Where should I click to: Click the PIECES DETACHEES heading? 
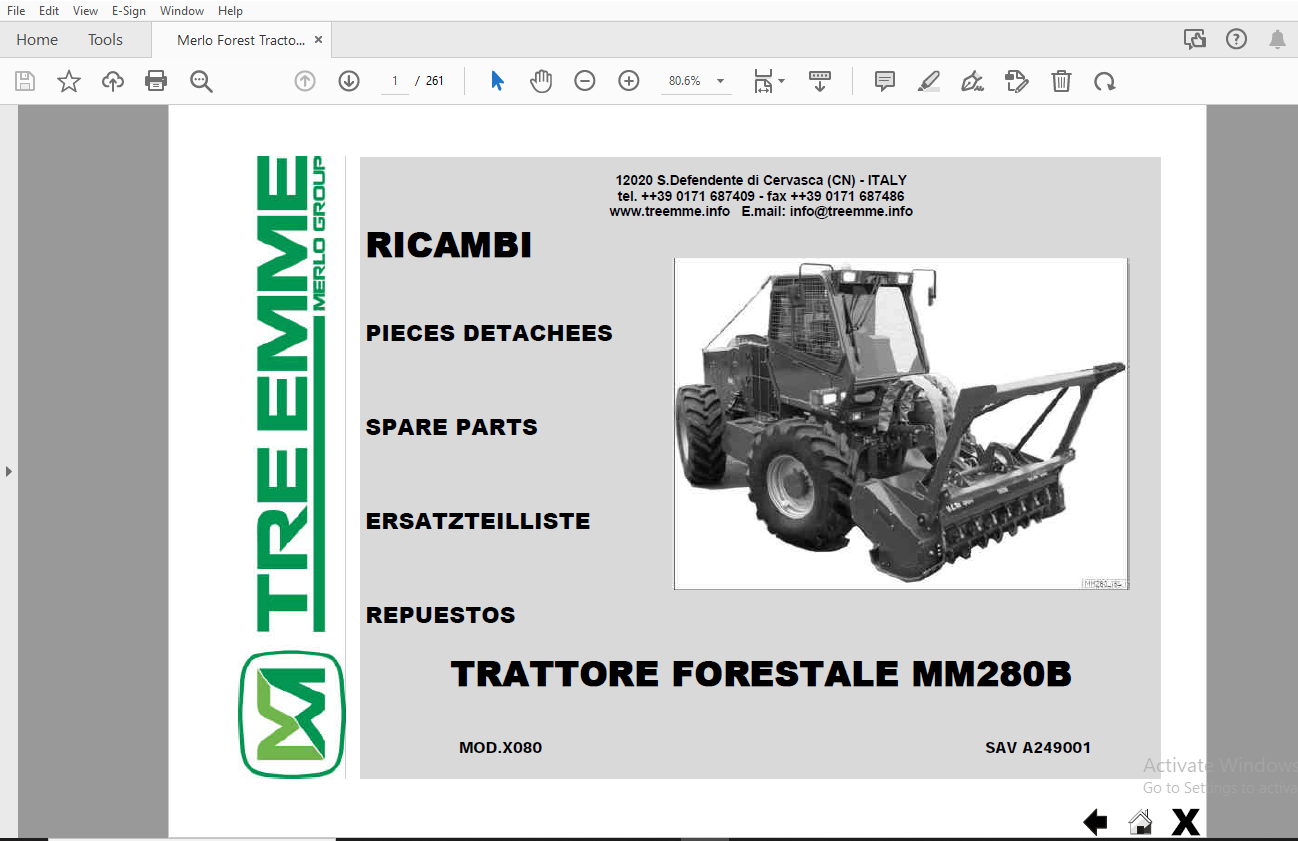click(x=489, y=333)
